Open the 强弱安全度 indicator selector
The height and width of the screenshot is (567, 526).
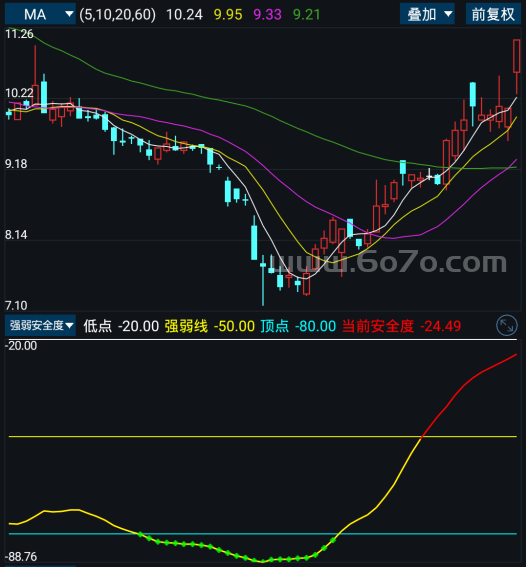[x=40, y=325]
